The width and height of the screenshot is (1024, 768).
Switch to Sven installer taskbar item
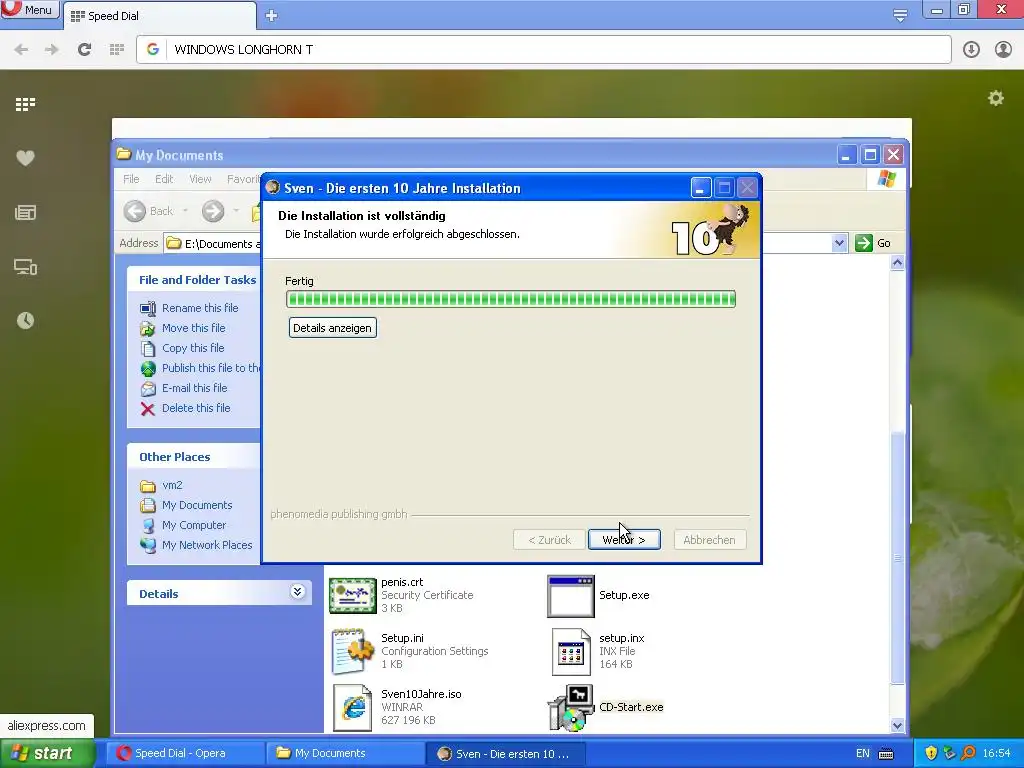[x=505, y=753]
